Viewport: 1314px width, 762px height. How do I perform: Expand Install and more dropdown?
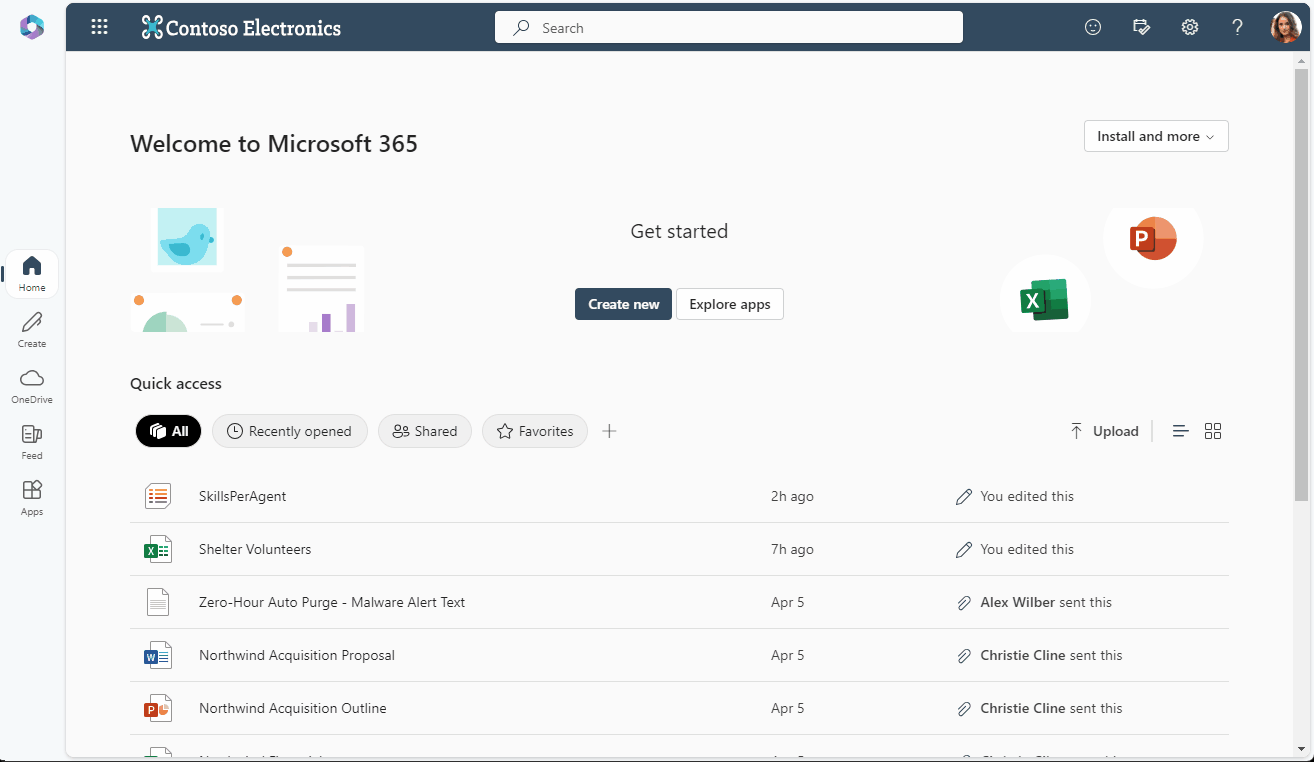1156,136
